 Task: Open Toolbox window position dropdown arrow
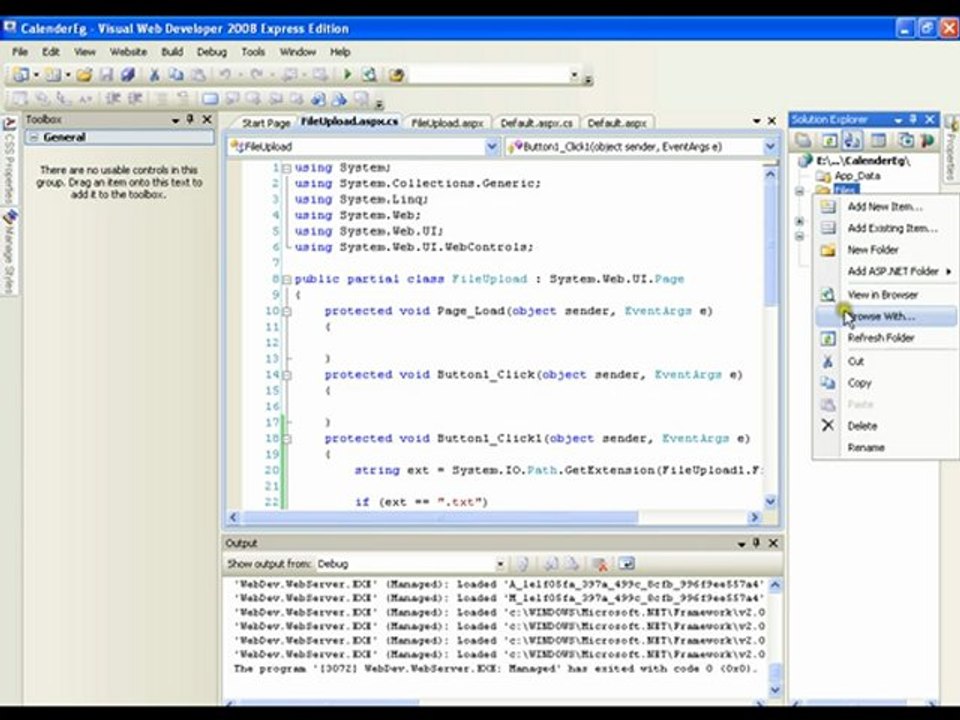(175, 120)
